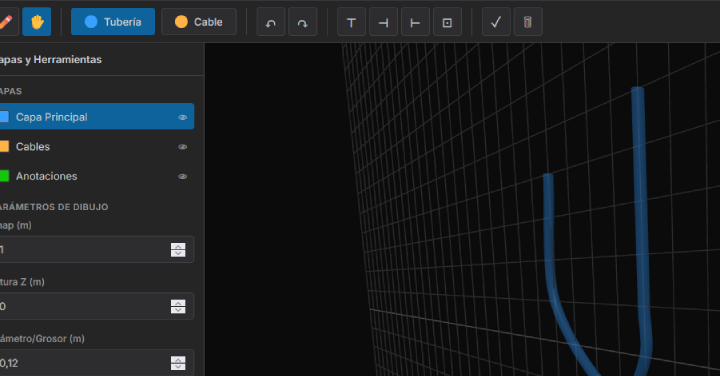The image size is (720, 376).
Task: Choose the Tubería drawing mode
Action: click(113, 22)
